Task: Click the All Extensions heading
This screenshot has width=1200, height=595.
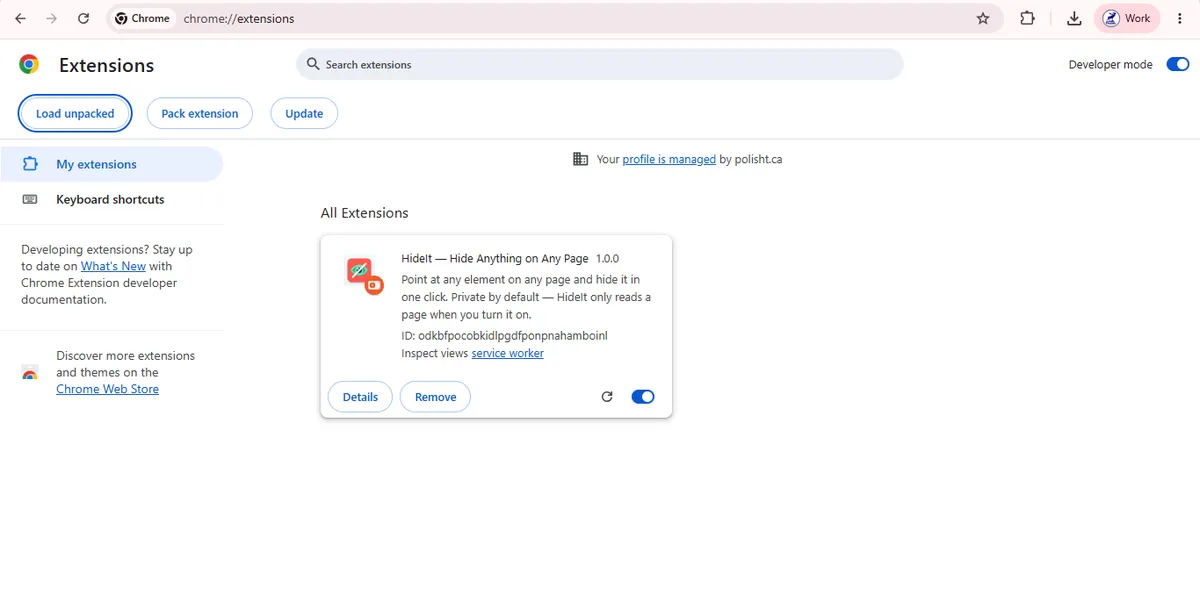Action: click(x=364, y=213)
